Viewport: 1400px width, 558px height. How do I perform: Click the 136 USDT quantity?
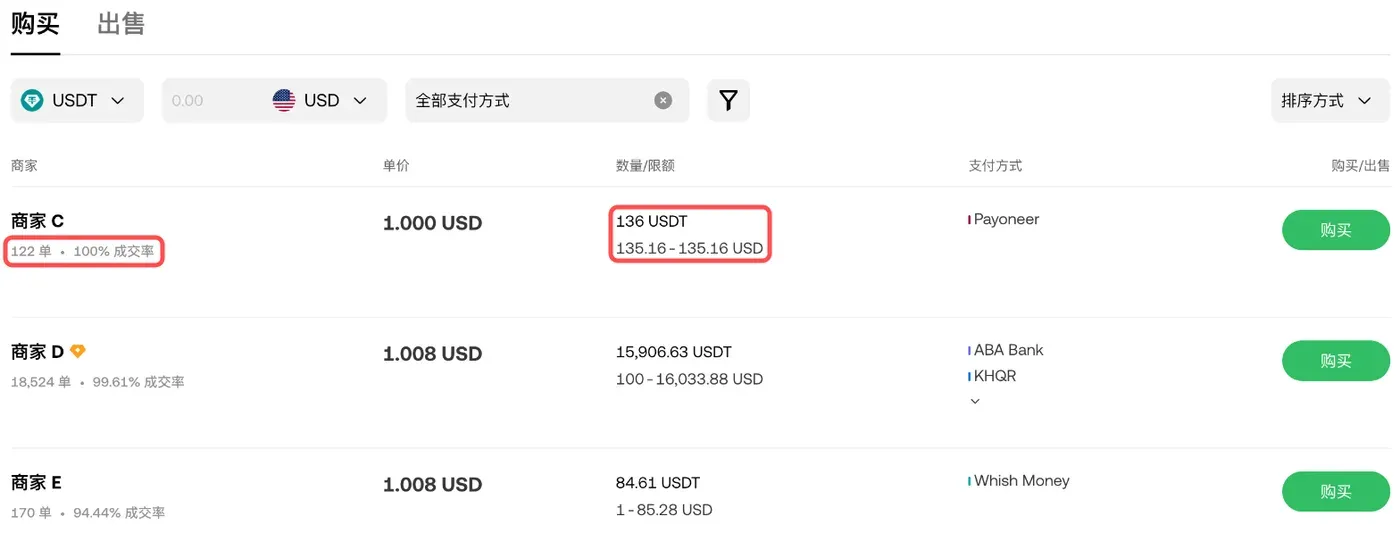[652, 221]
